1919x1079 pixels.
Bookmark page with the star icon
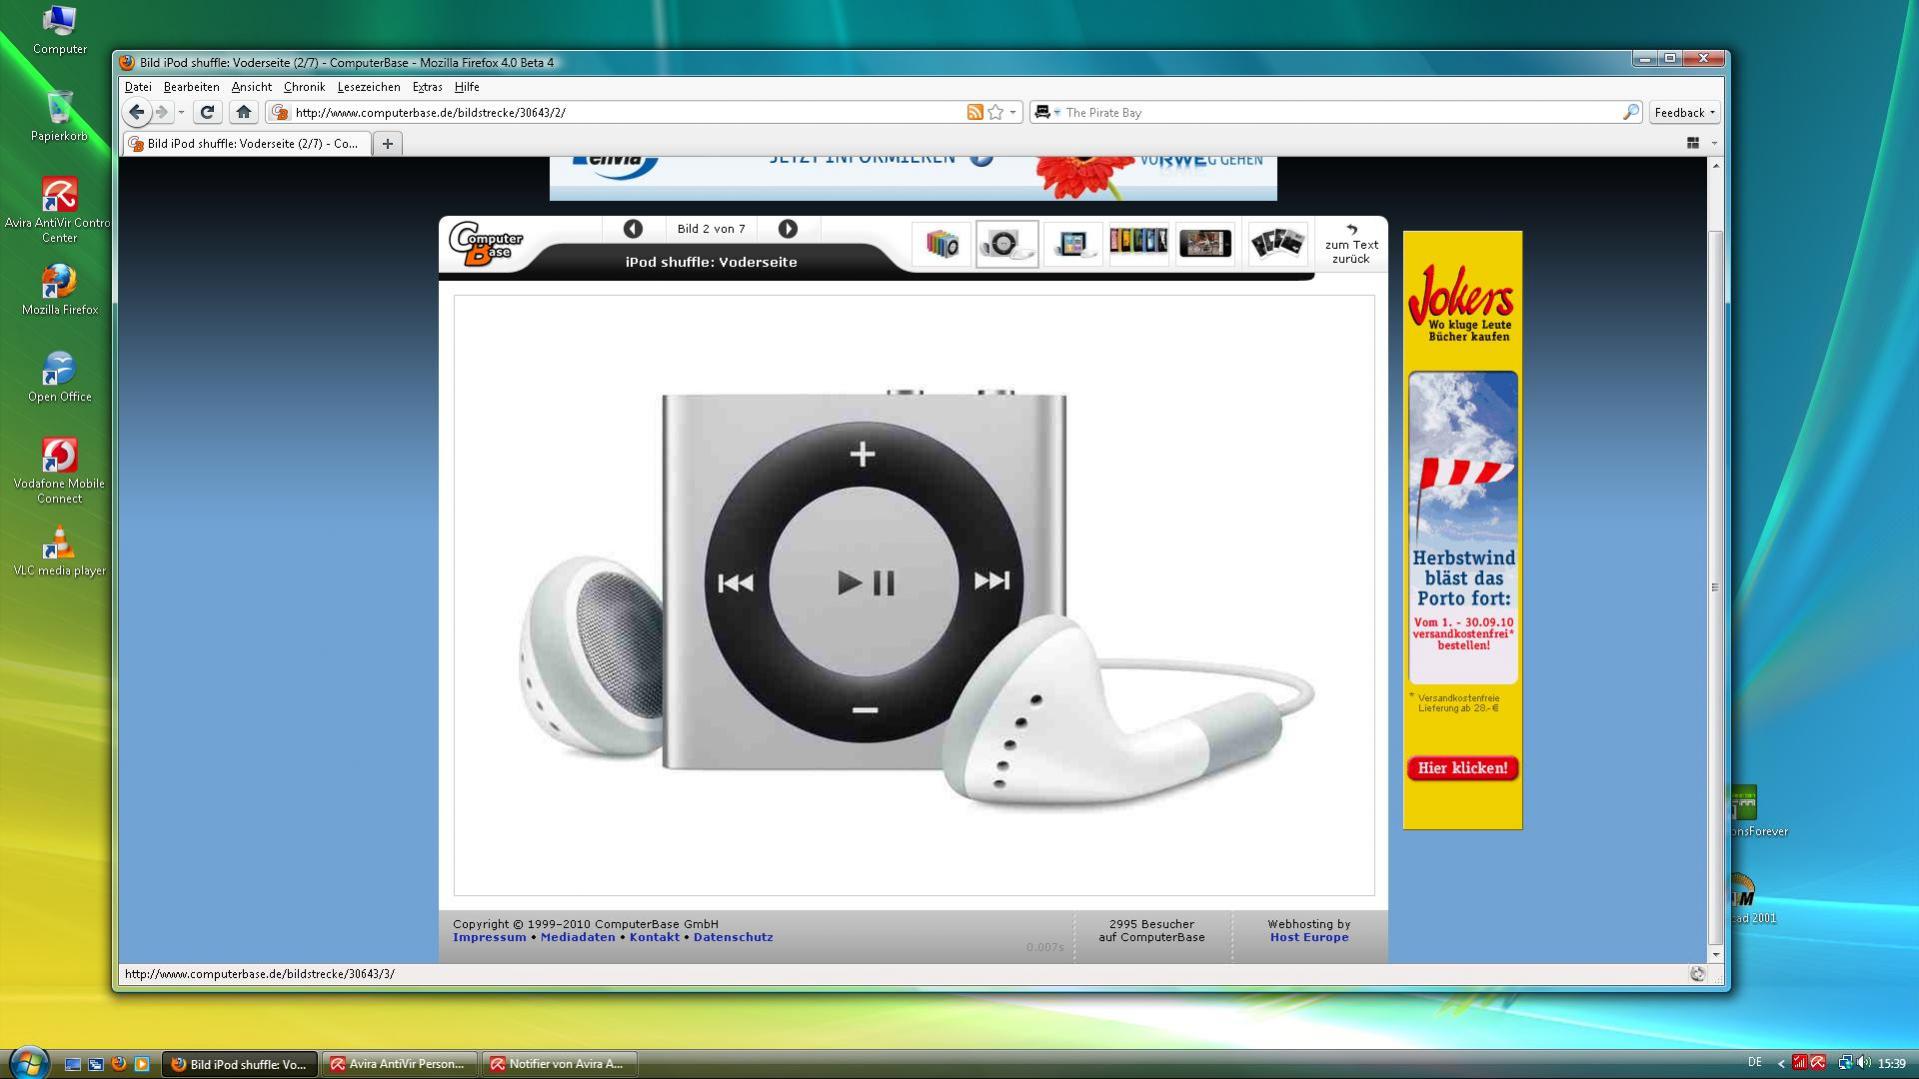coord(995,112)
